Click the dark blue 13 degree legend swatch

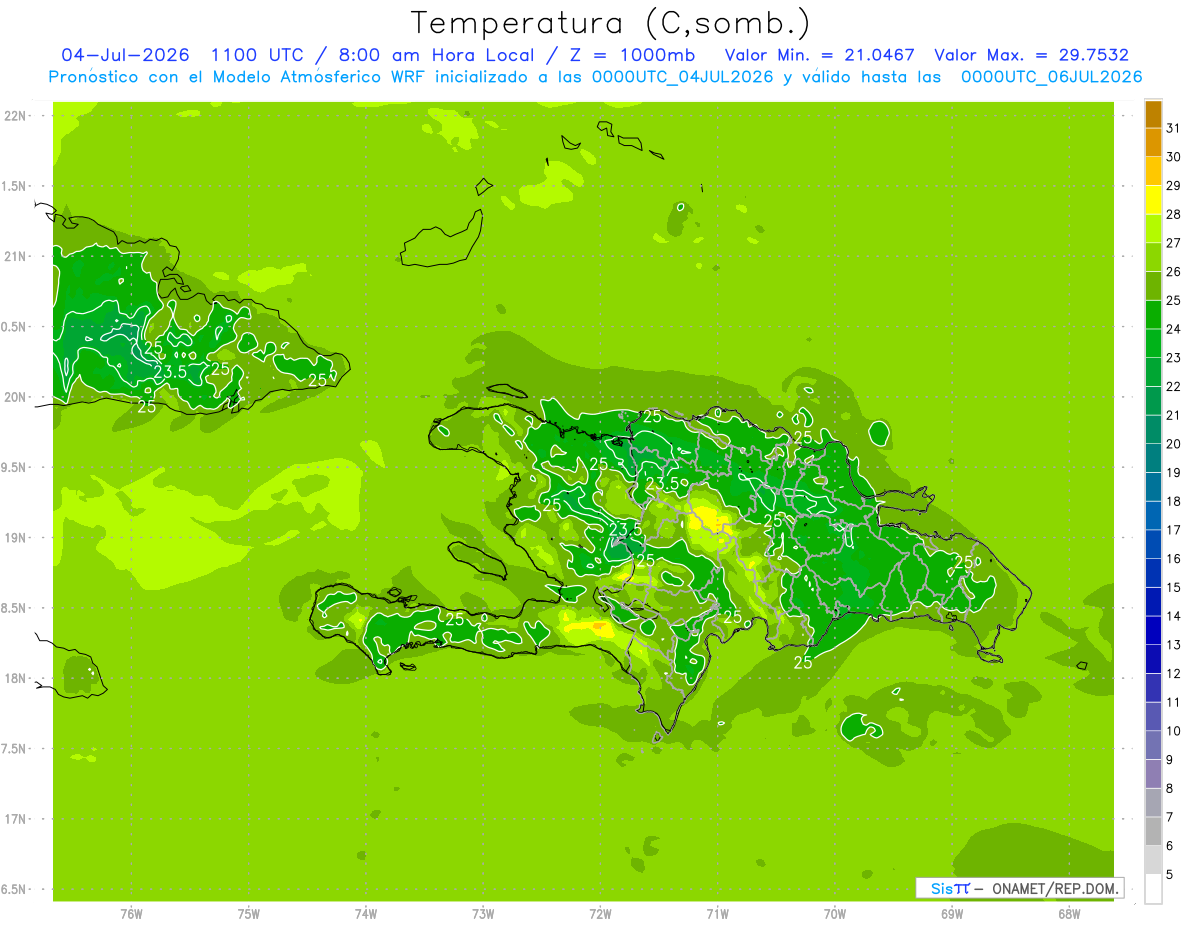(x=1153, y=630)
